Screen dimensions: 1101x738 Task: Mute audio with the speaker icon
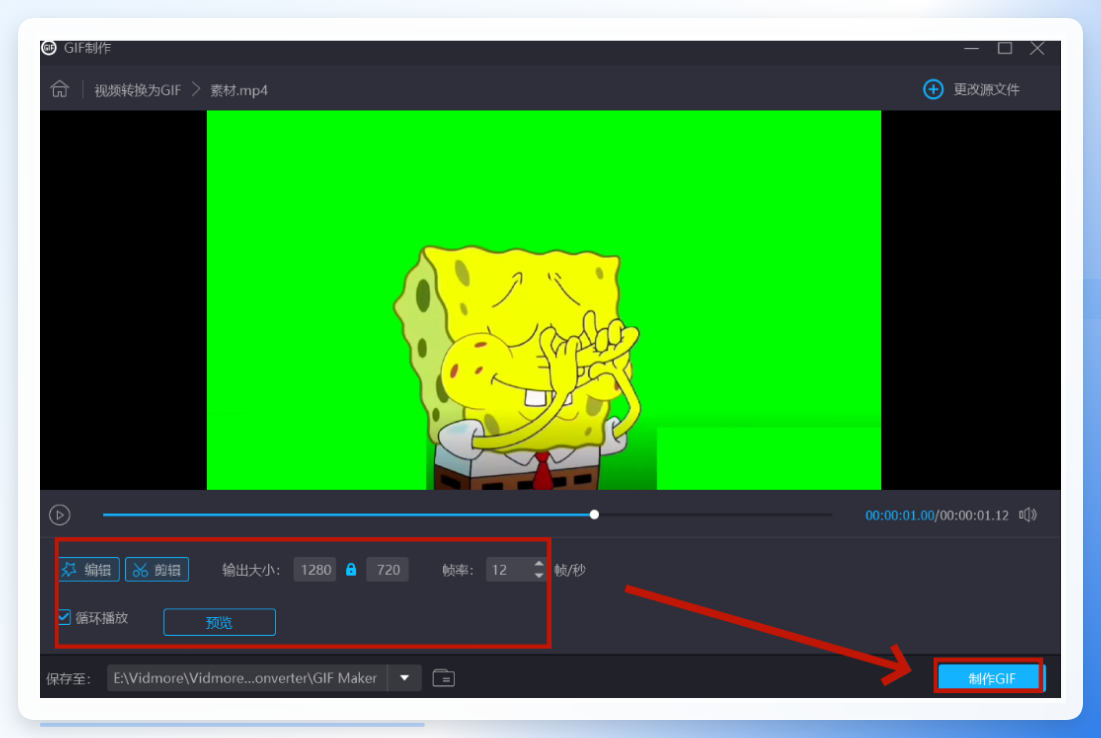[x=1028, y=515]
